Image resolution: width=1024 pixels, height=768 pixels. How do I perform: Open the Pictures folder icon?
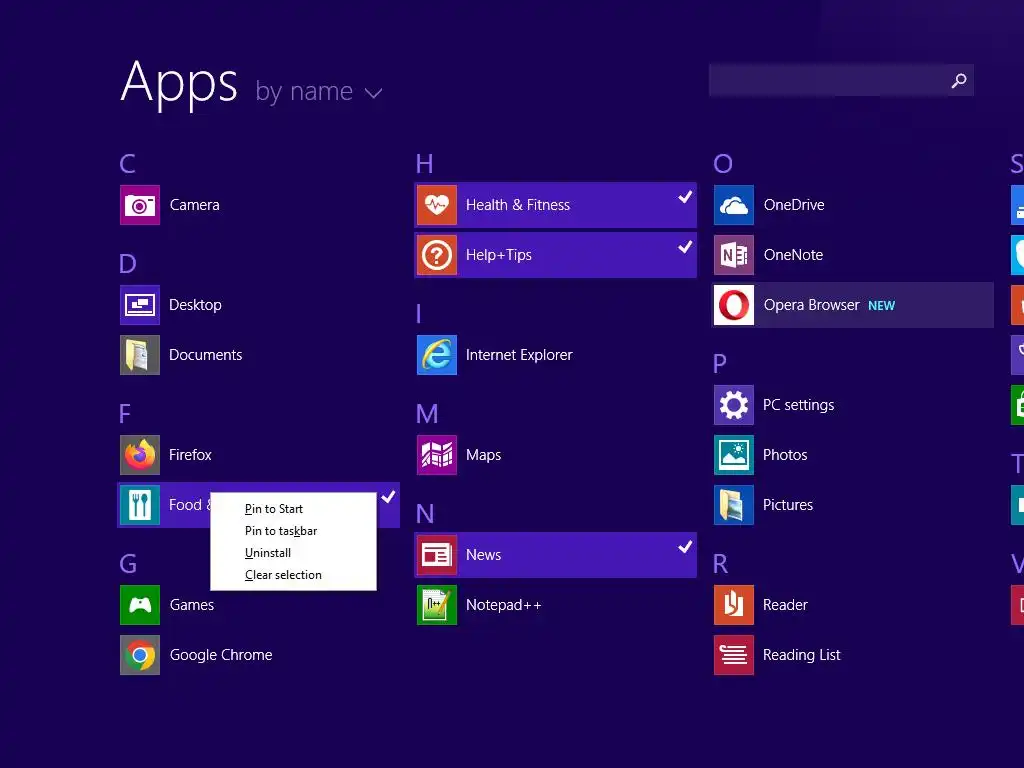(x=734, y=505)
